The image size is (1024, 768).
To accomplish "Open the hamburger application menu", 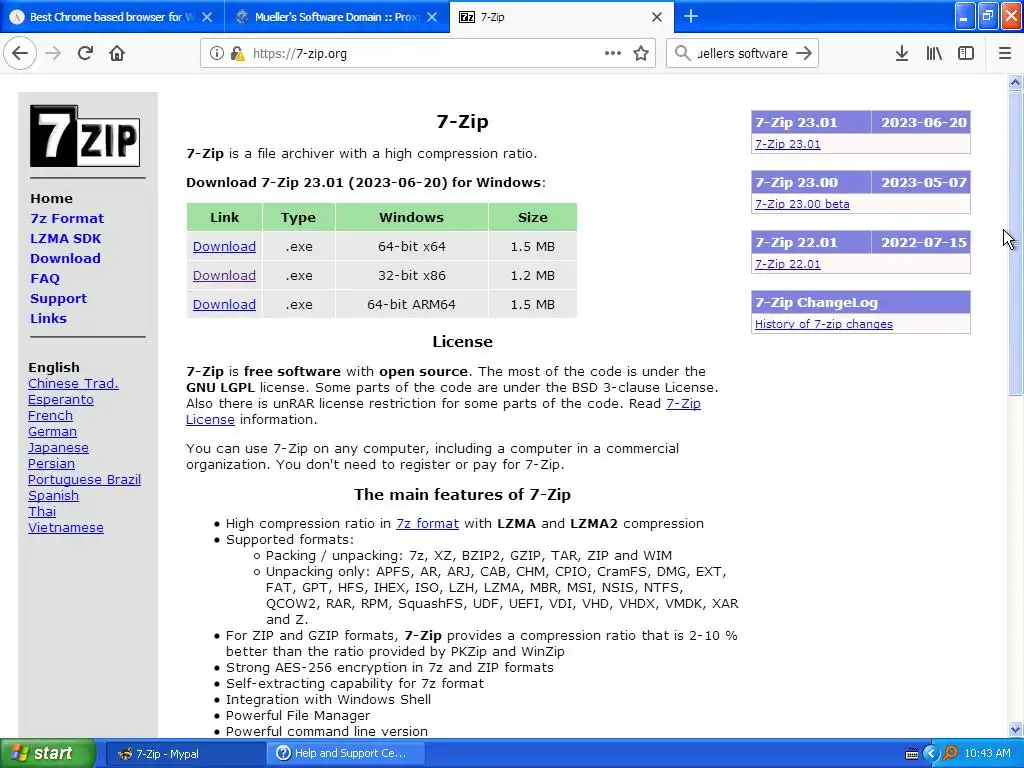I will point(1005,54).
